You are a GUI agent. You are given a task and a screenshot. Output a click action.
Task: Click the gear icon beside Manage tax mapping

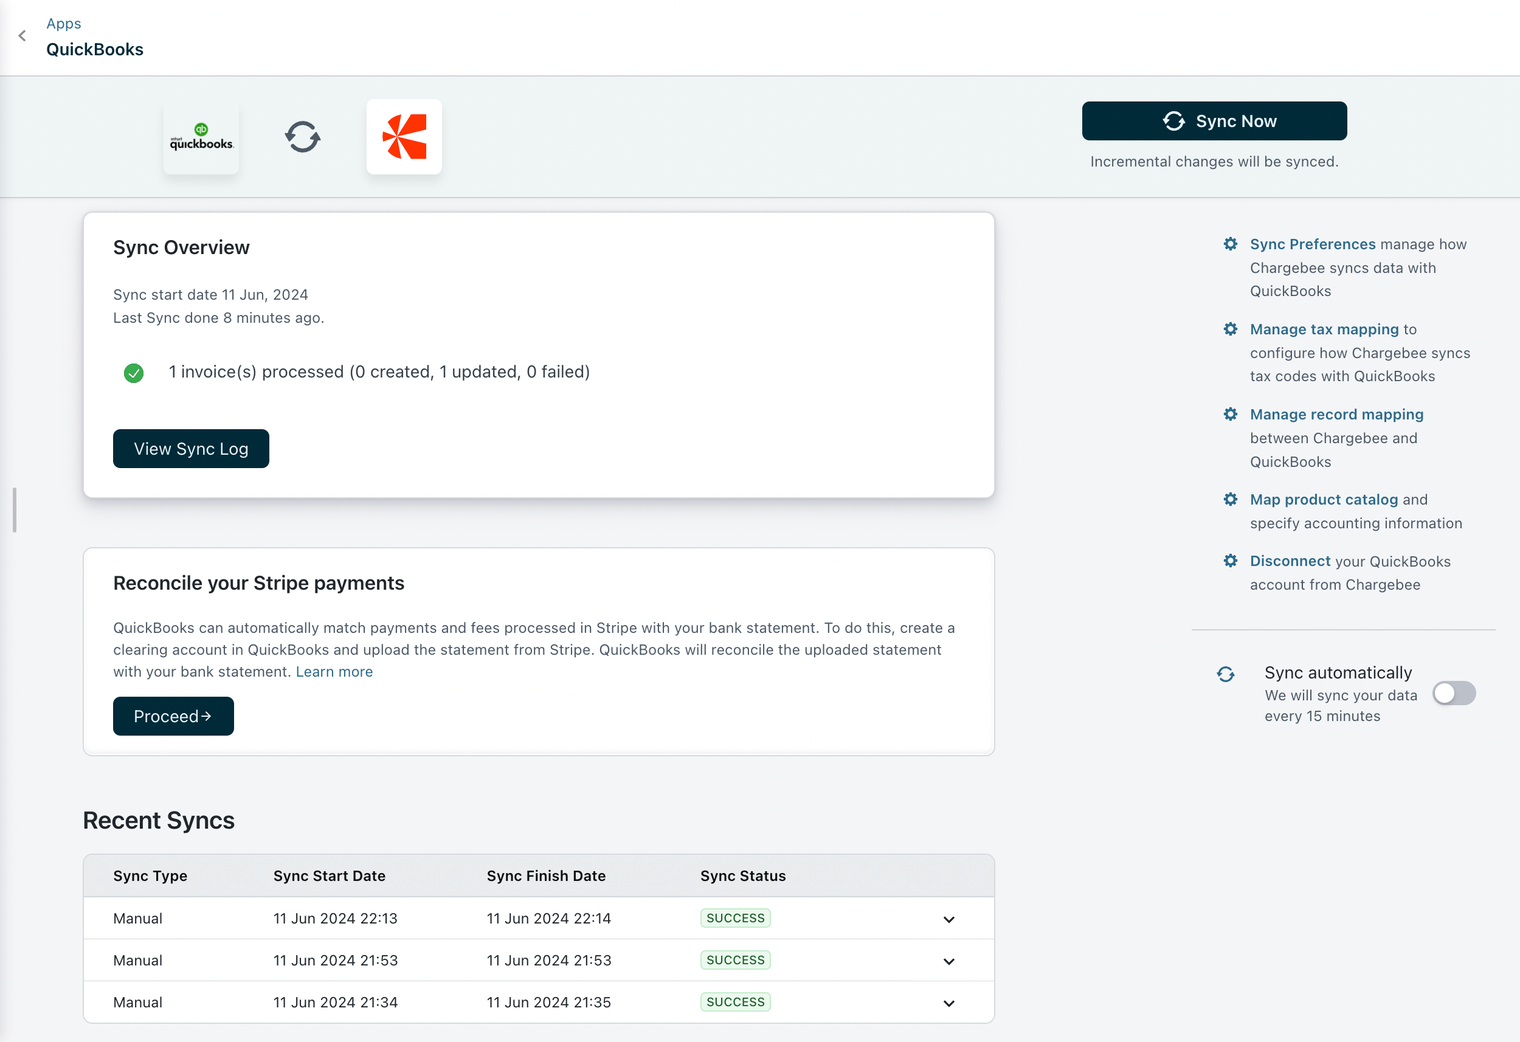(1230, 329)
